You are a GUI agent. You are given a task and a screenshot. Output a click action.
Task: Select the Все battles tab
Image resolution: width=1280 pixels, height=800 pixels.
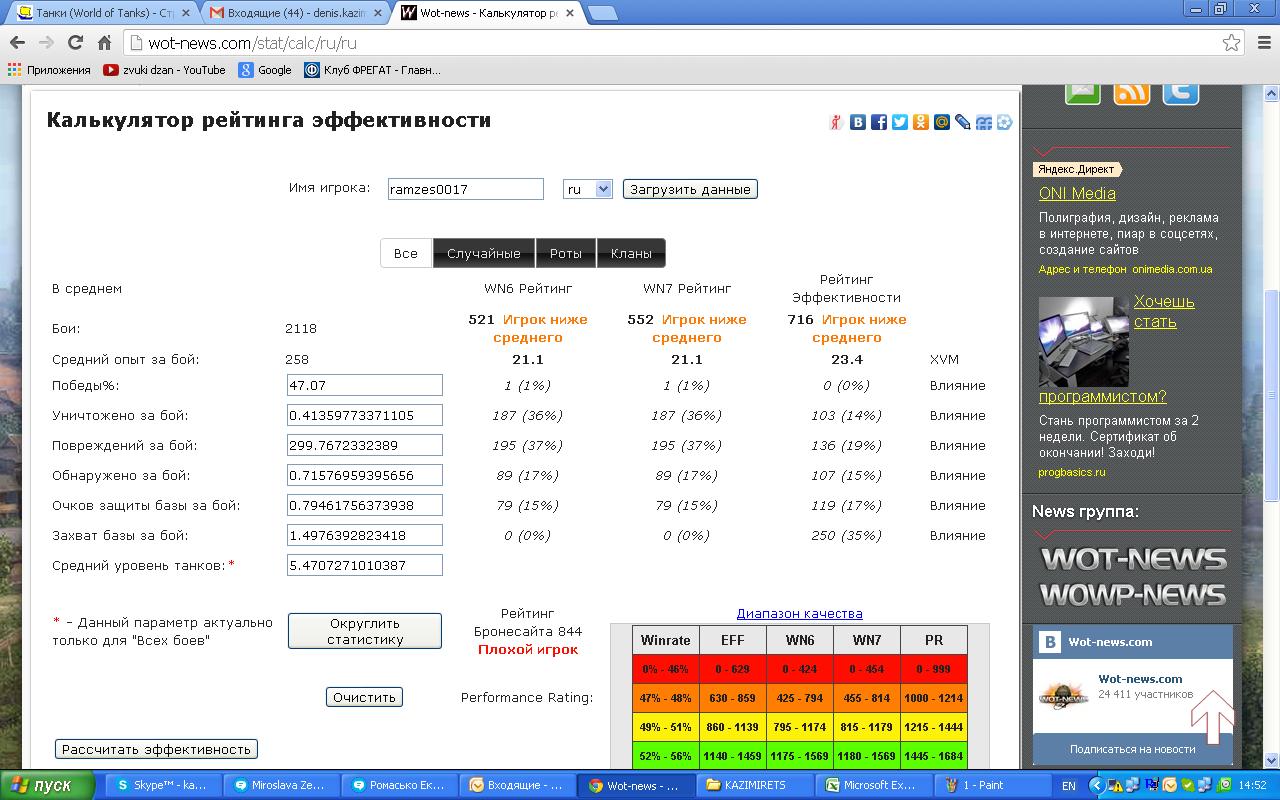(406, 253)
